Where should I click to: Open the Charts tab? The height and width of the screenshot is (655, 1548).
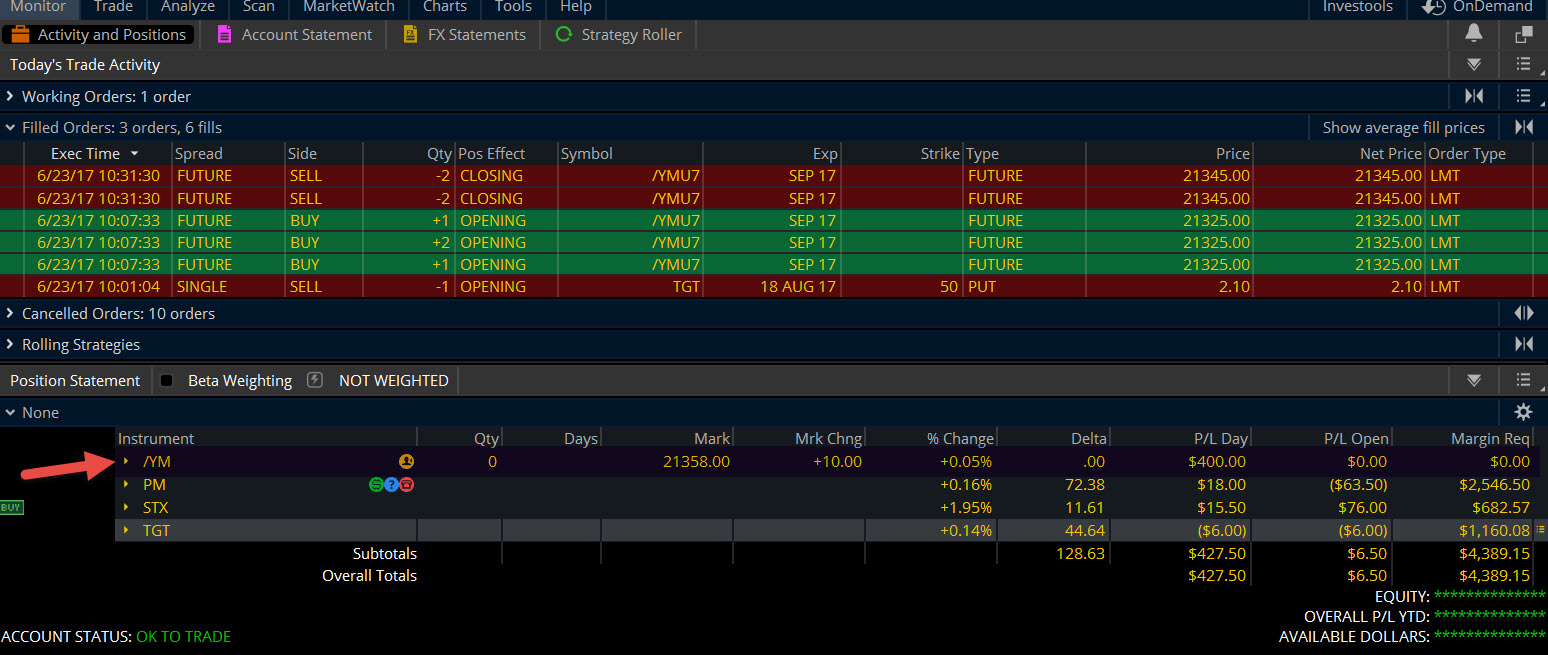click(x=444, y=7)
